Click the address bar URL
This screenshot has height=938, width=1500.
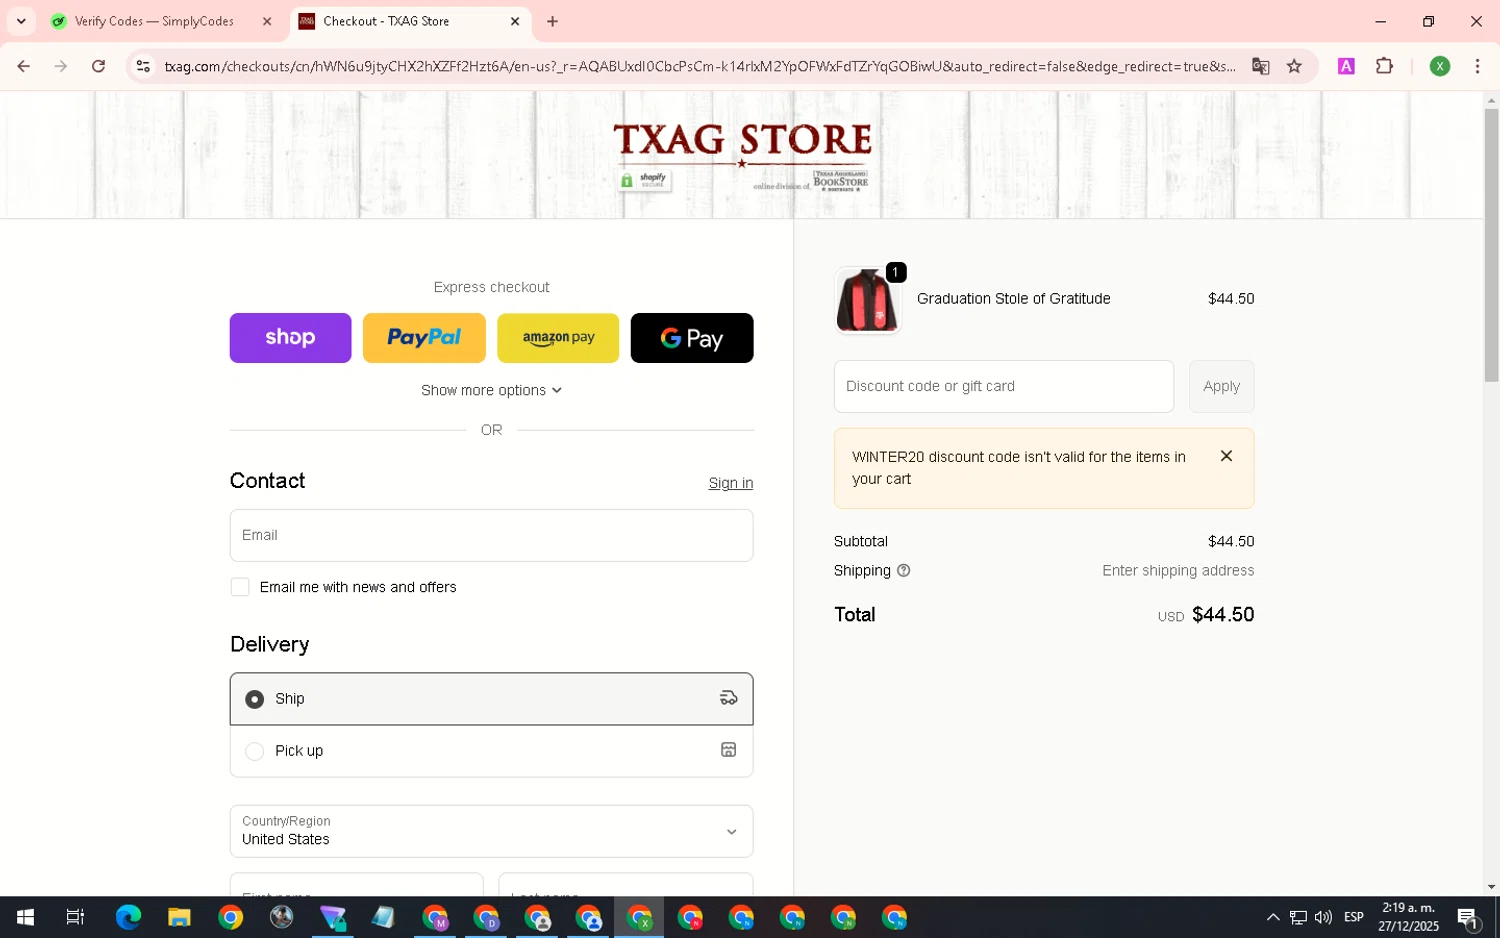click(700, 66)
